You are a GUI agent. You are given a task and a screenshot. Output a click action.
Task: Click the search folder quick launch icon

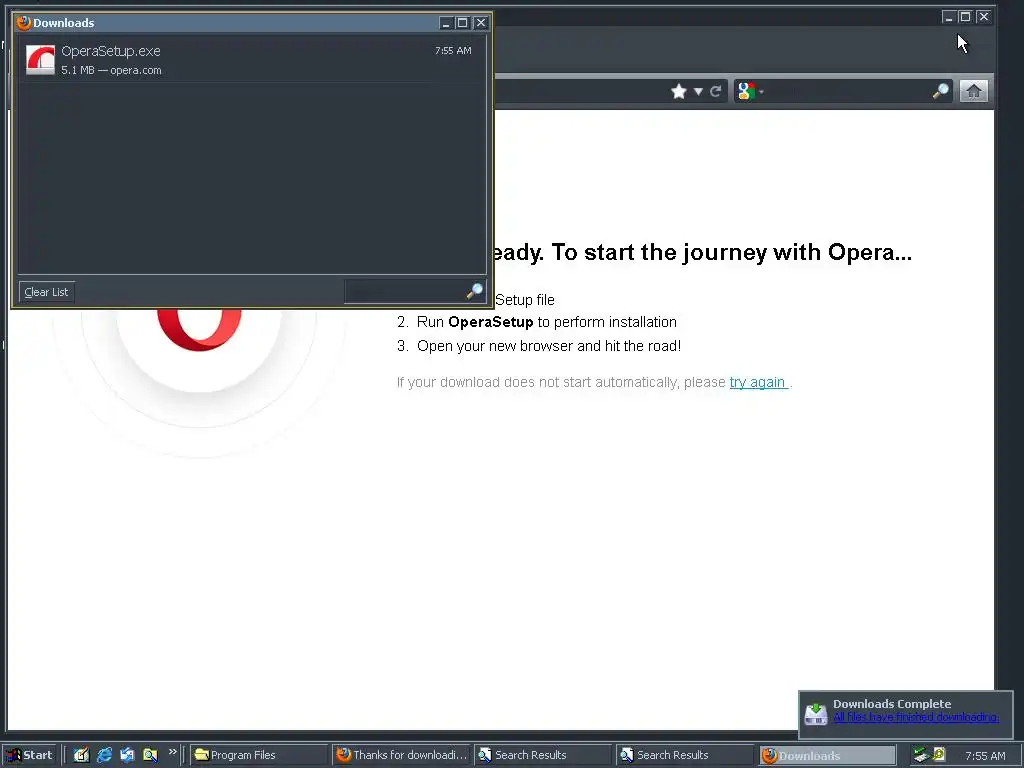[150, 755]
